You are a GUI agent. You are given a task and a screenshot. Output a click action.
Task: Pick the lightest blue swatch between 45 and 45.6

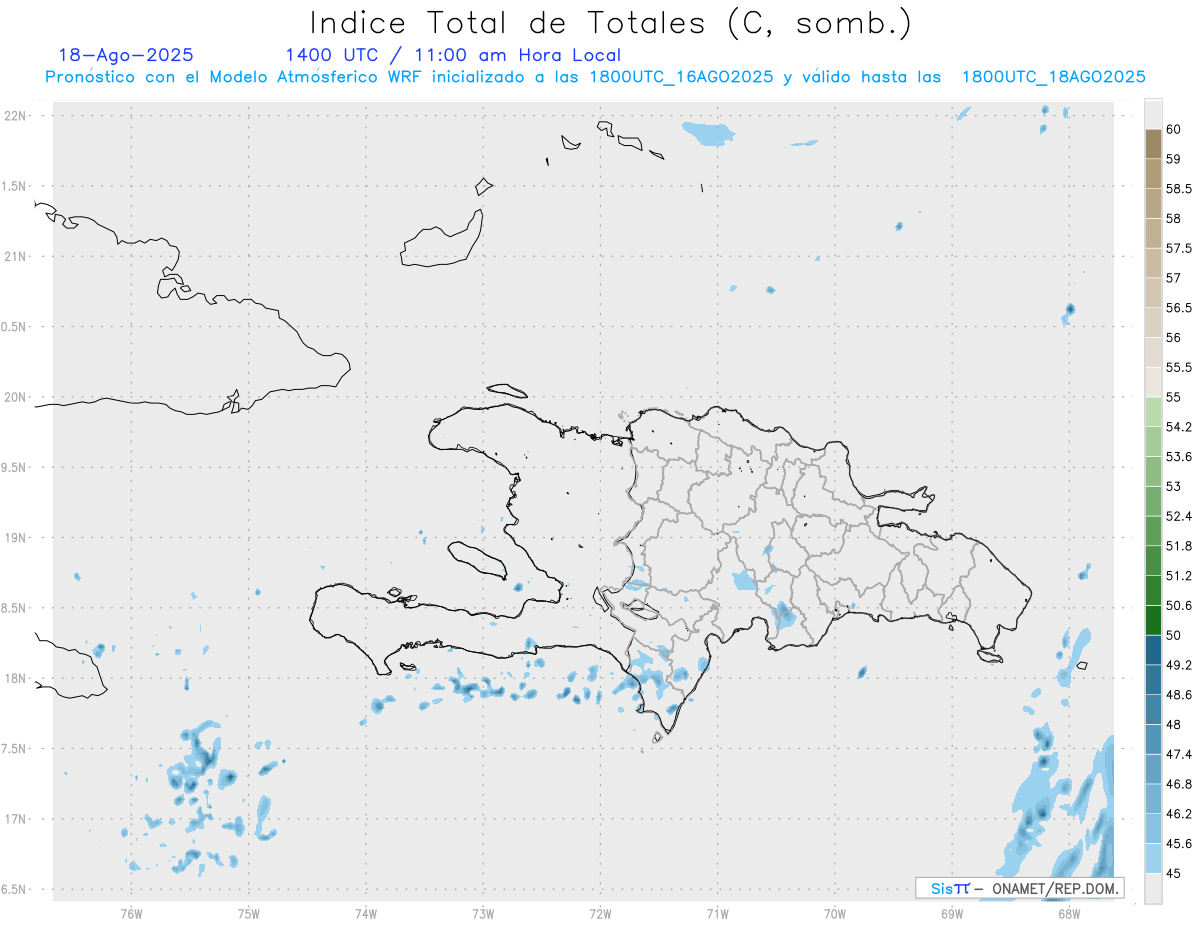[1153, 858]
